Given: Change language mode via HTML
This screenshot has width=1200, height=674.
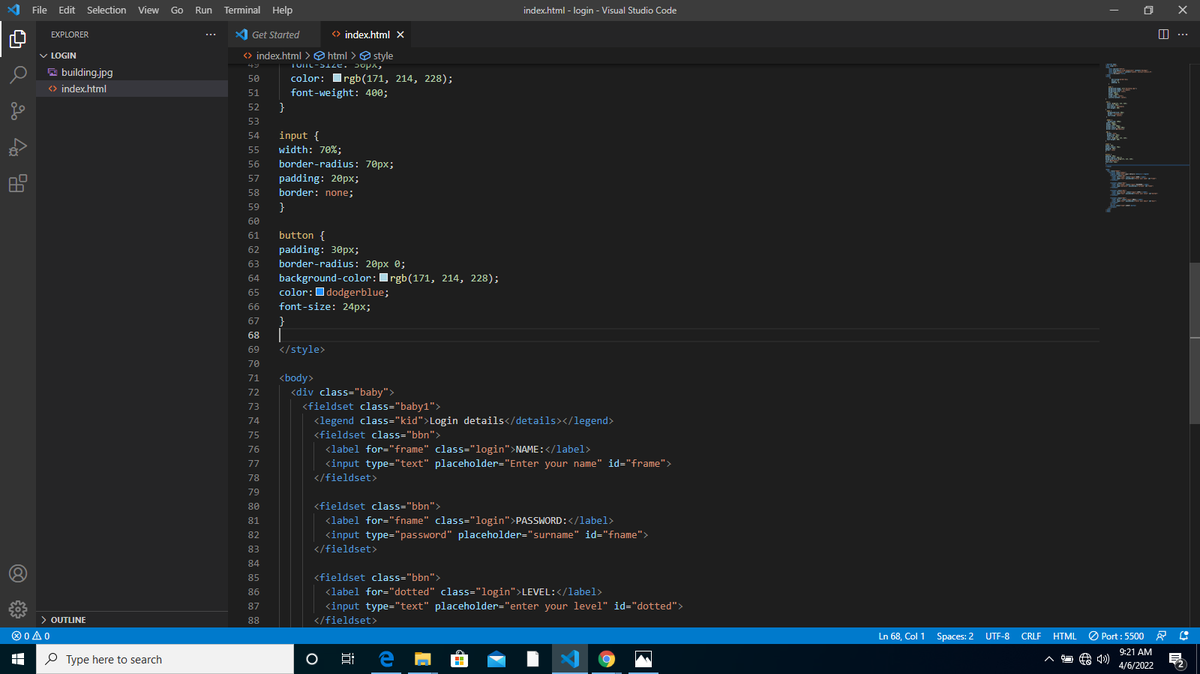Looking at the screenshot, I should click(x=1064, y=636).
